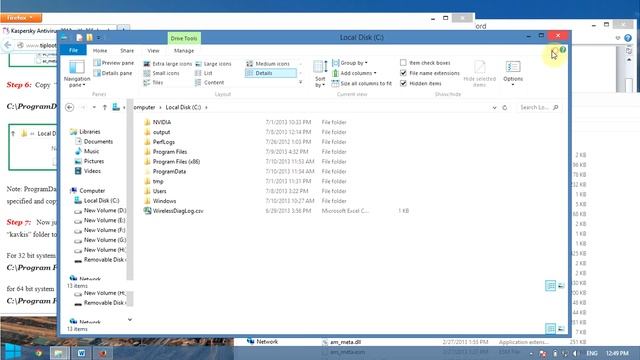Select the Drive Tools contextual tab

tap(184, 38)
